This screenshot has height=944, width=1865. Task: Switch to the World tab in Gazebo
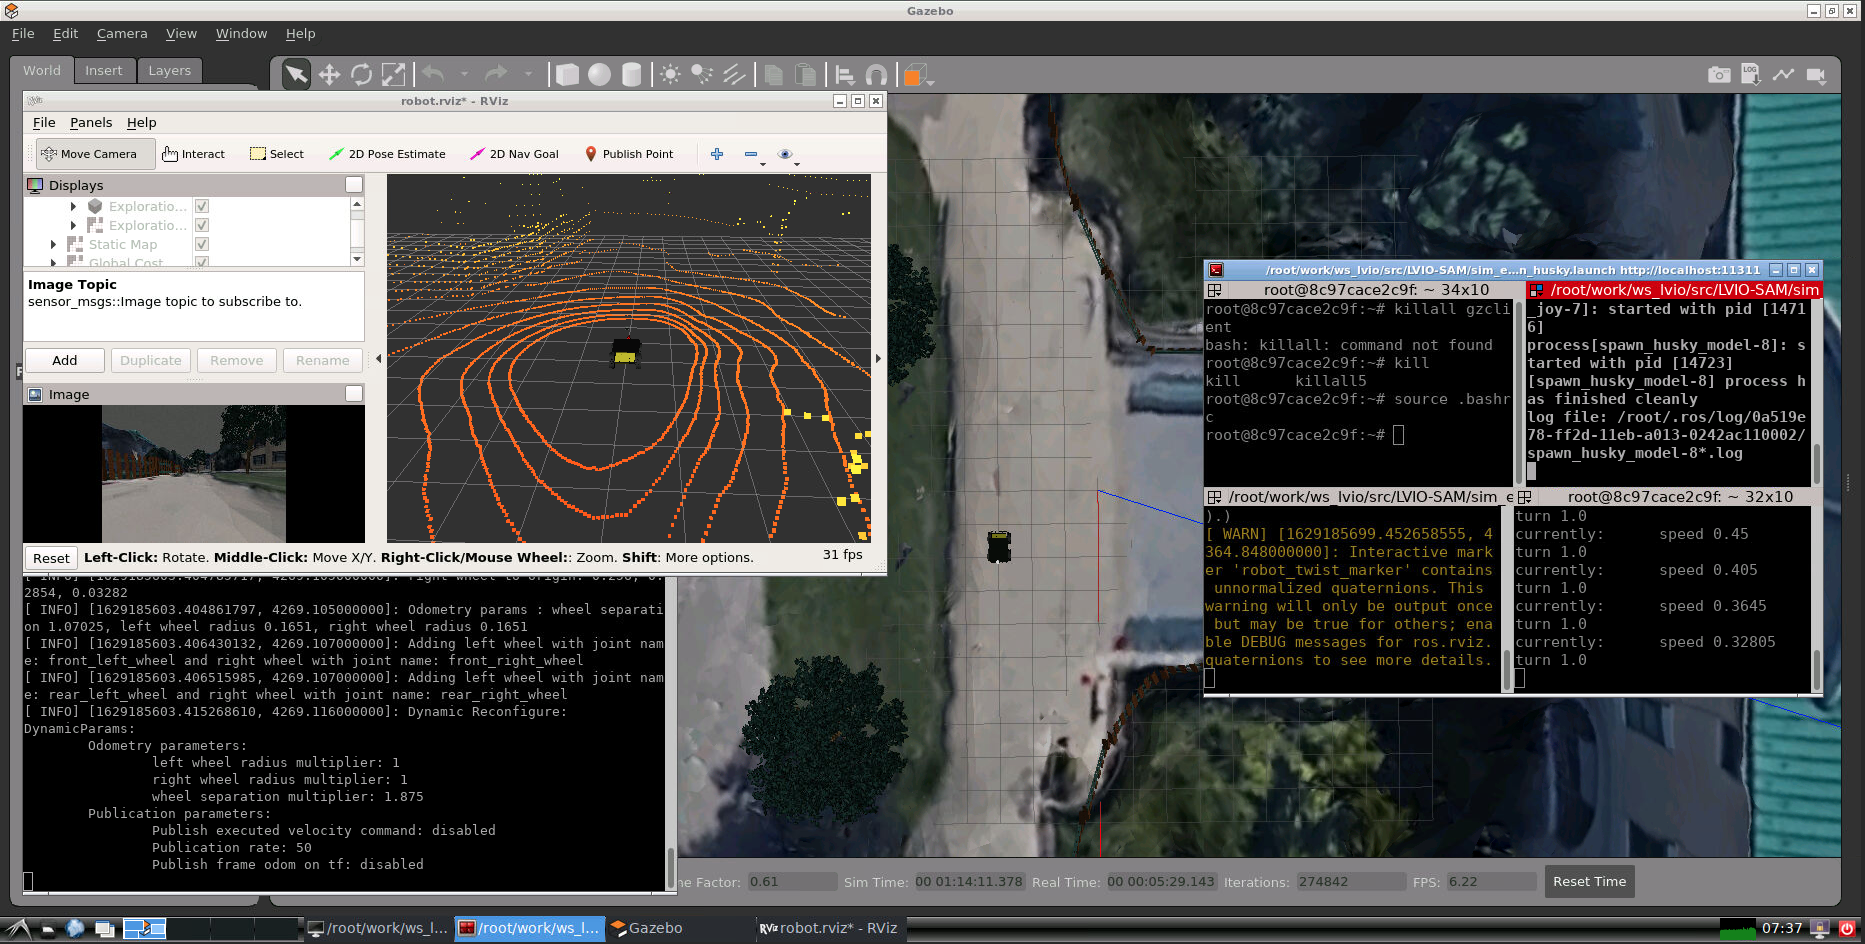[x=42, y=70]
